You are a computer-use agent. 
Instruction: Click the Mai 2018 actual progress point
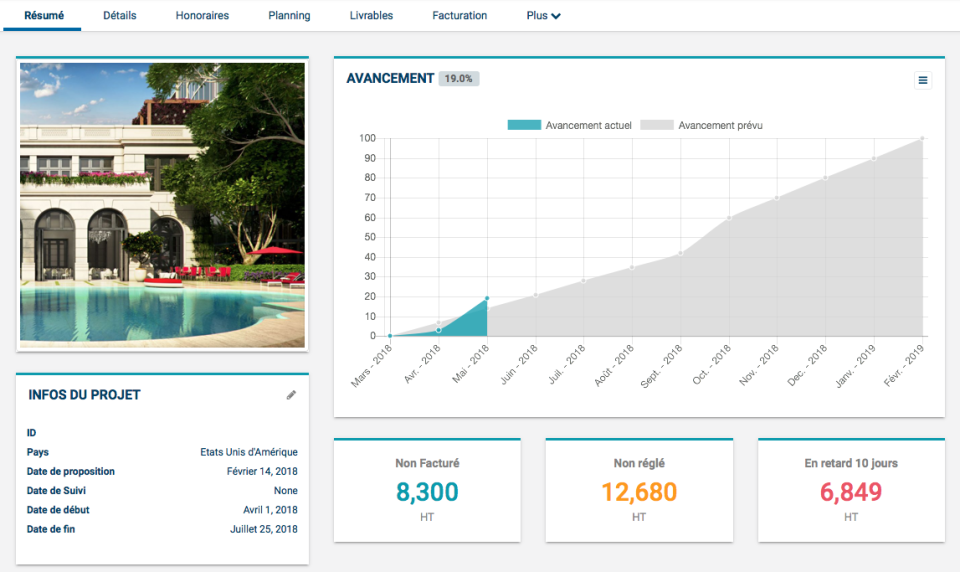(487, 298)
